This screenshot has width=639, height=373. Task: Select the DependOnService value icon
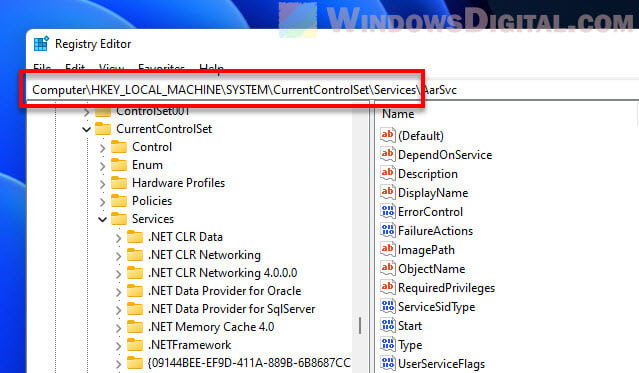coord(388,154)
